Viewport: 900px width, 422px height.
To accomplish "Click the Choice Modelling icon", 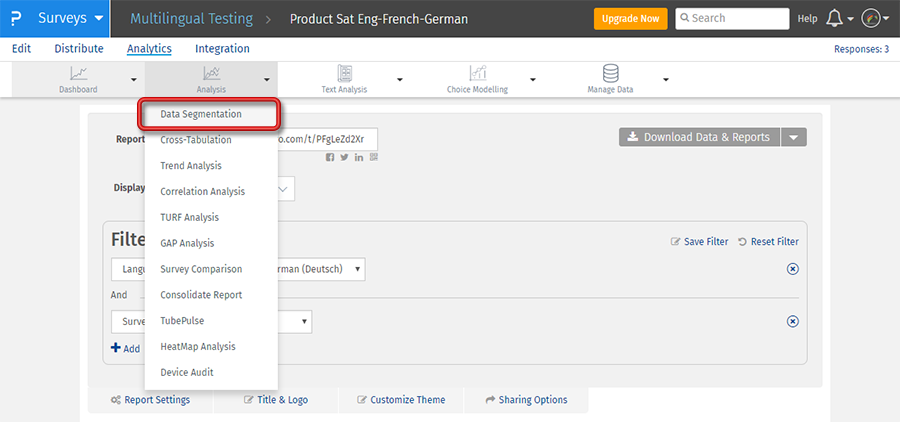I will 478,73.
